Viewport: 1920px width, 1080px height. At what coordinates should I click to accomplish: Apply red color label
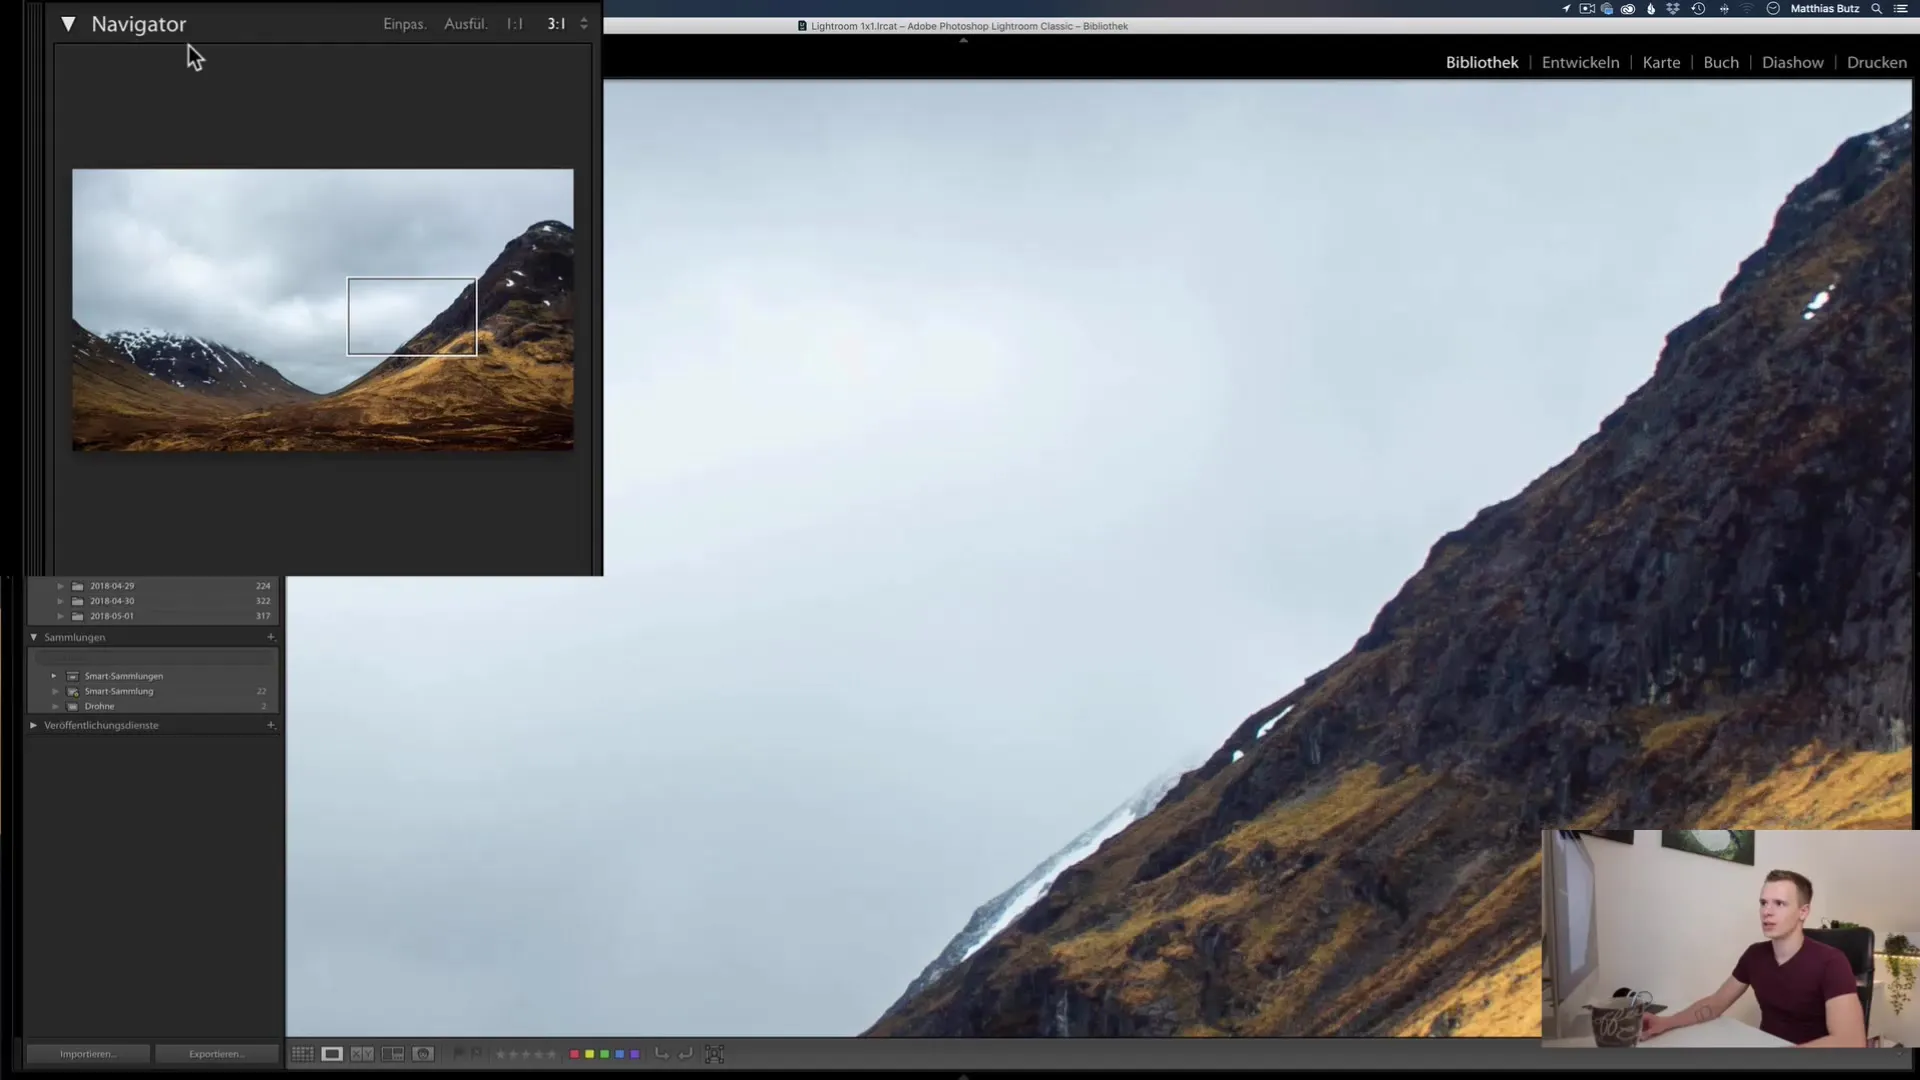tap(574, 1054)
